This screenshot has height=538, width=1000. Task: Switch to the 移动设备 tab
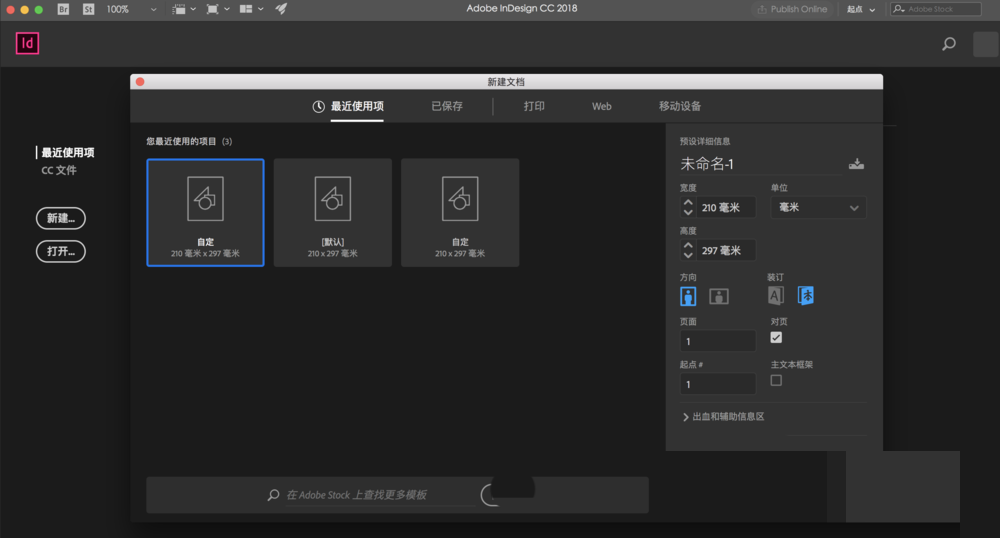[680, 106]
